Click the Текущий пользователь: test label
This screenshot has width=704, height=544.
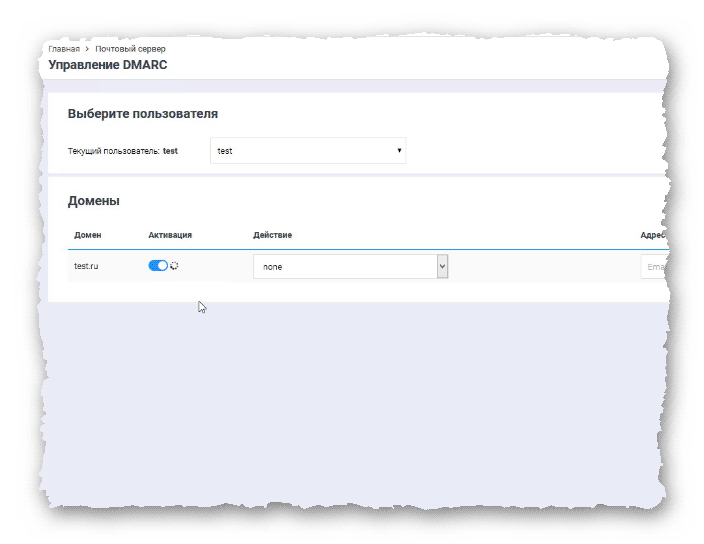click(123, 151)
